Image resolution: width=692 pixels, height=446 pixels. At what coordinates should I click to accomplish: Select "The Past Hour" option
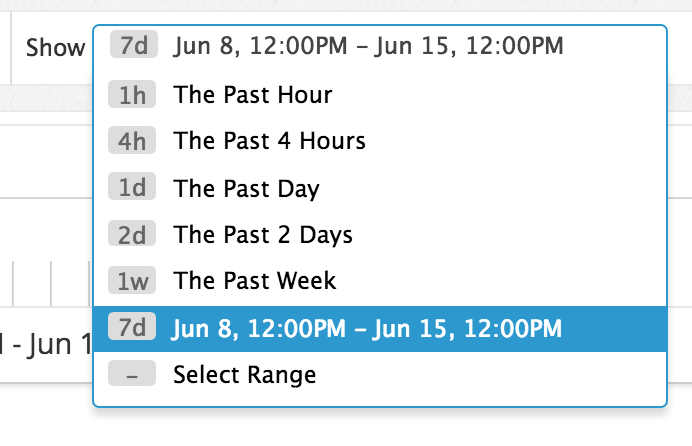(x=252, y=95)
